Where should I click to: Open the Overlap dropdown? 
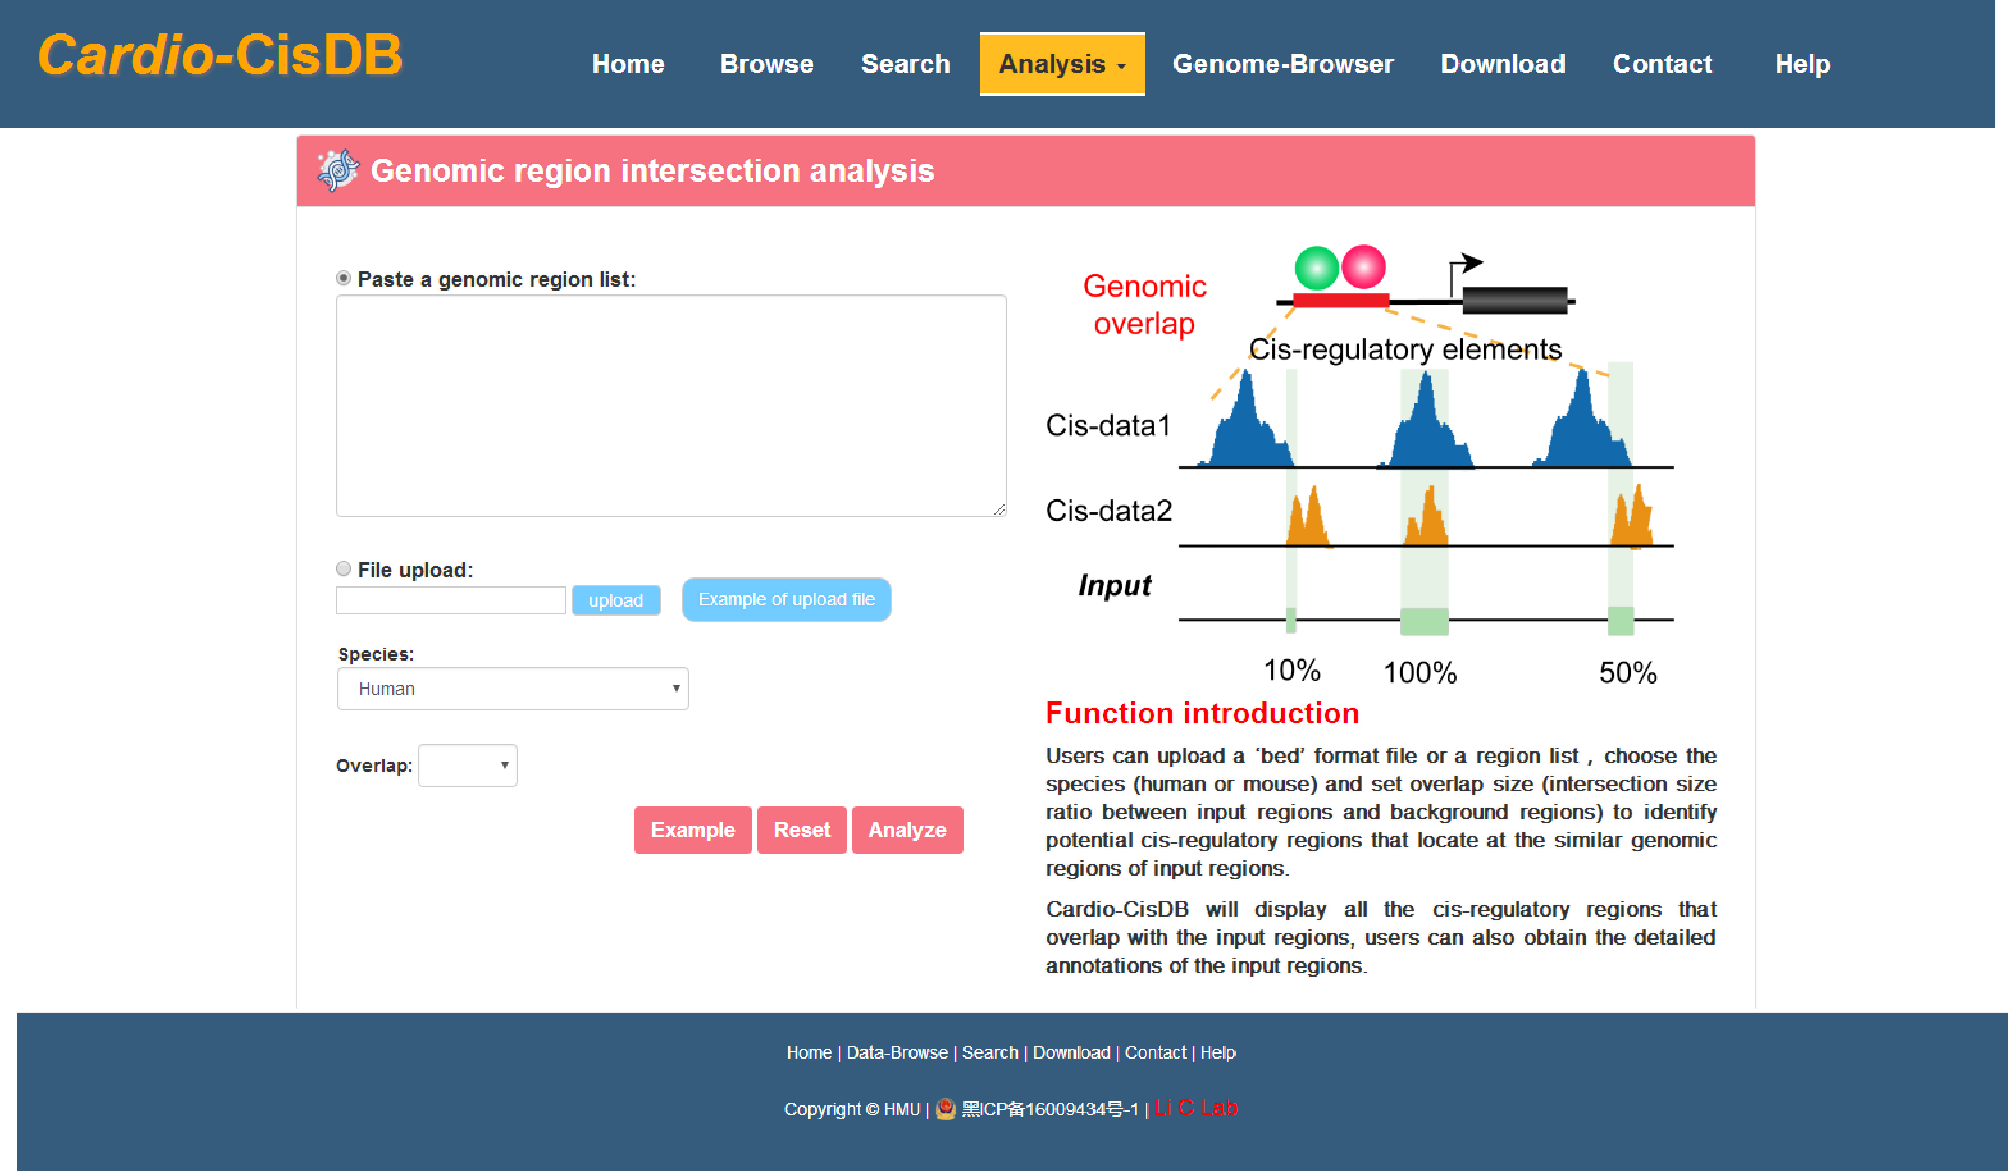click(x=468, y=765)
